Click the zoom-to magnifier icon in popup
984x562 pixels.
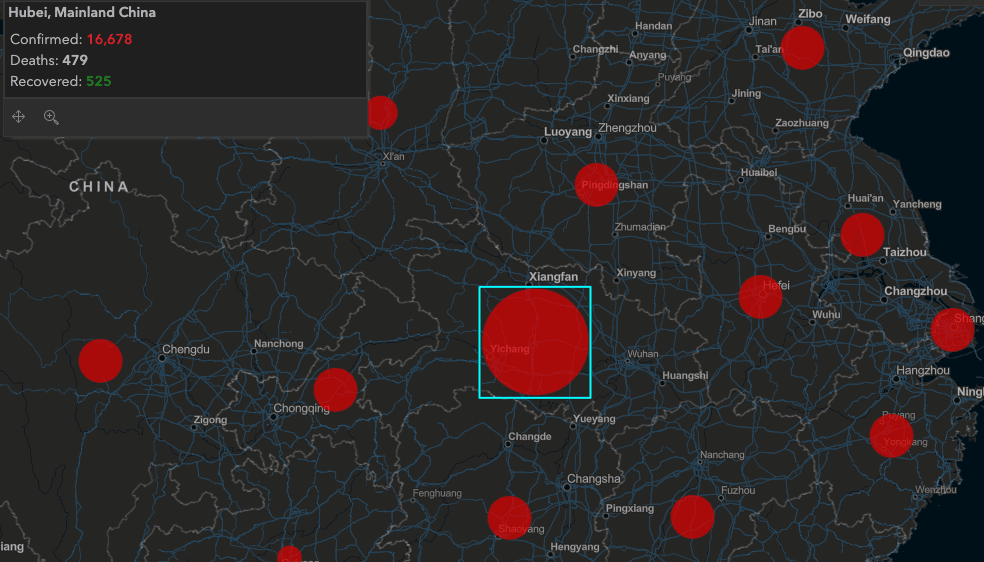pos(51,117)
